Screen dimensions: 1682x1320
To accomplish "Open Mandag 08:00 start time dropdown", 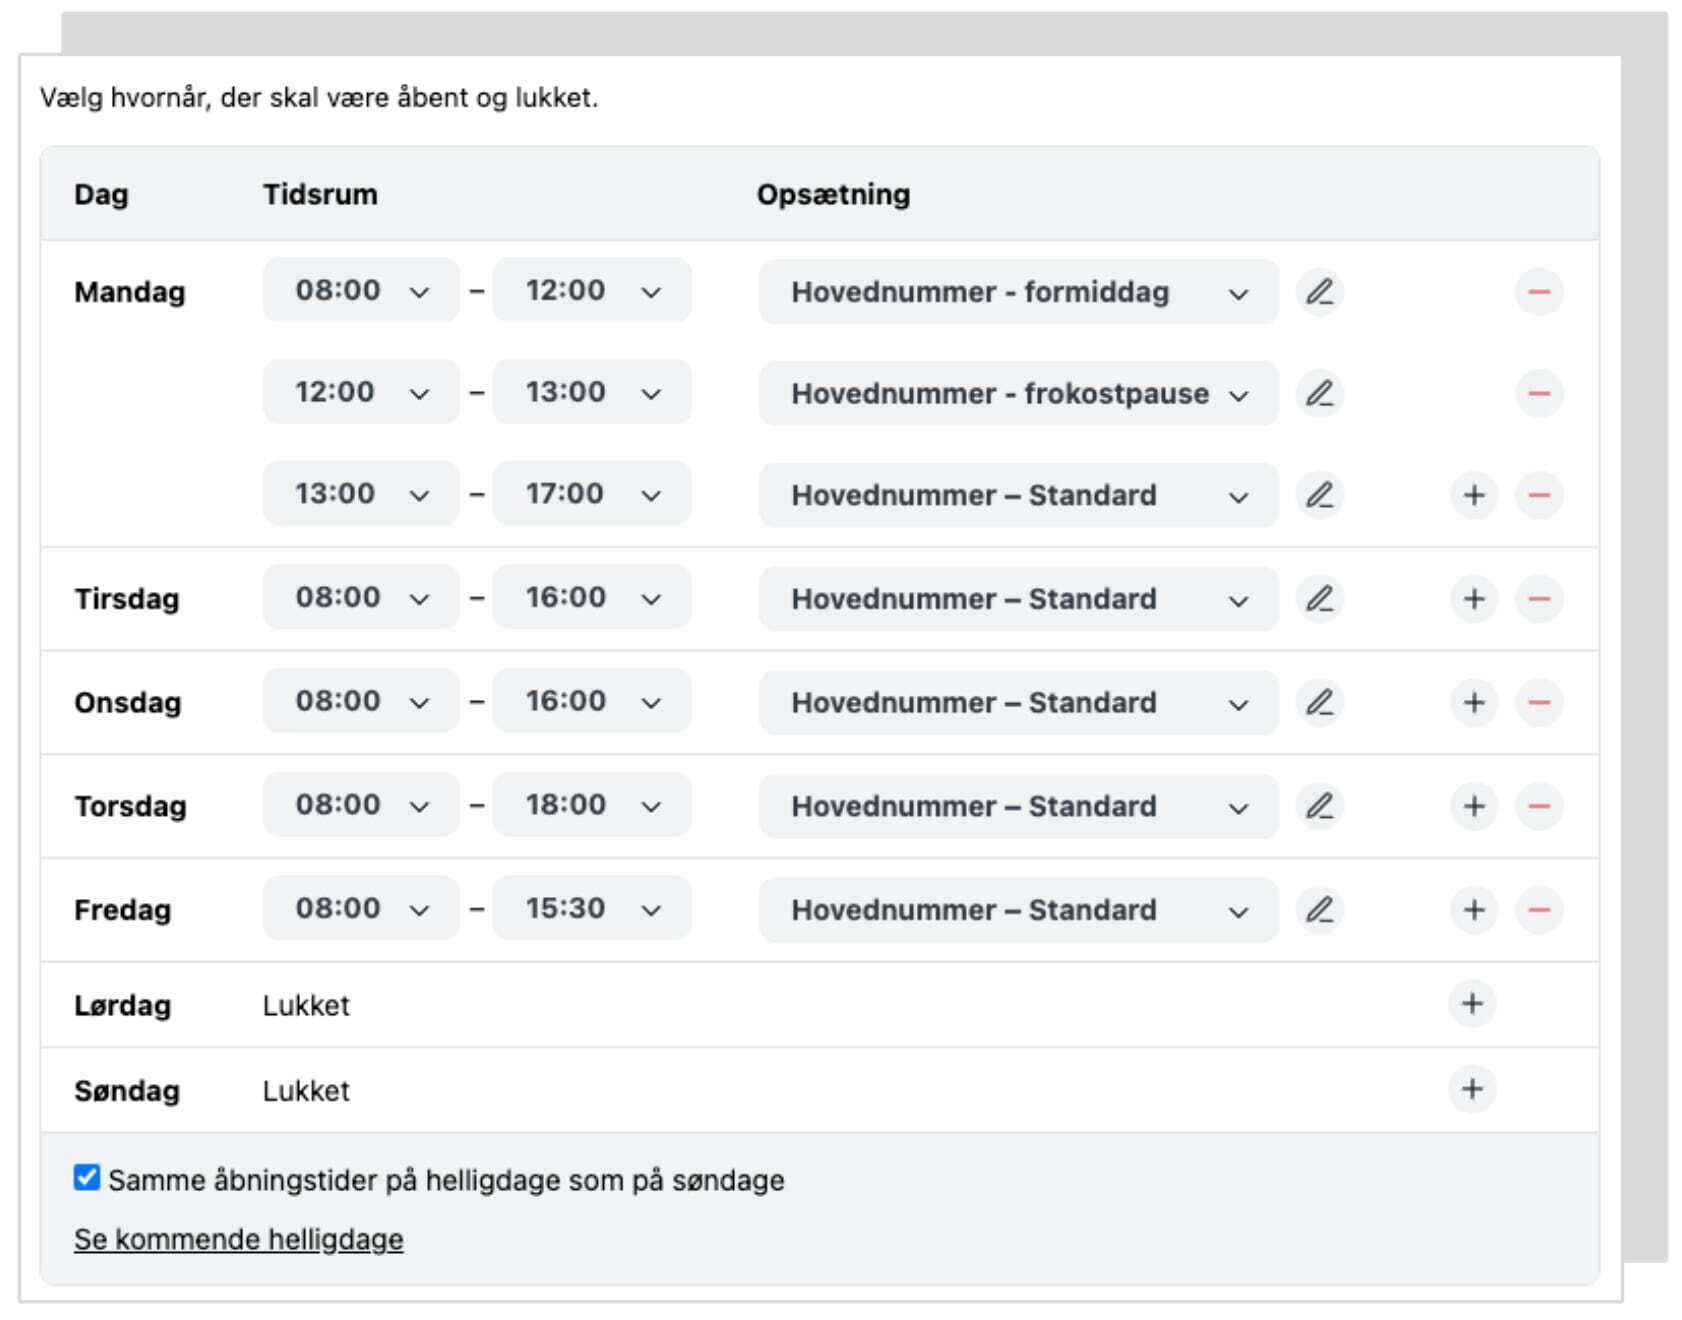I will 361,291.
